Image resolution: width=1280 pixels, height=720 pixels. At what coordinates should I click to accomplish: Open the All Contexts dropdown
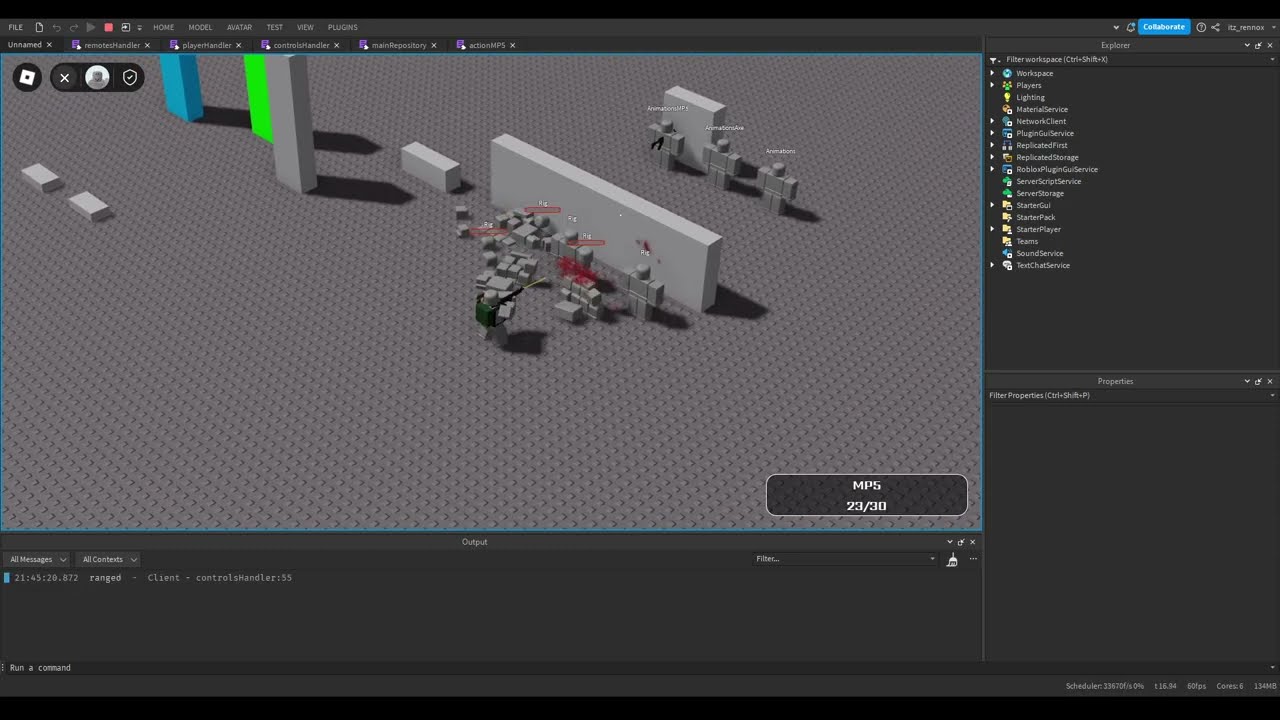109,560
